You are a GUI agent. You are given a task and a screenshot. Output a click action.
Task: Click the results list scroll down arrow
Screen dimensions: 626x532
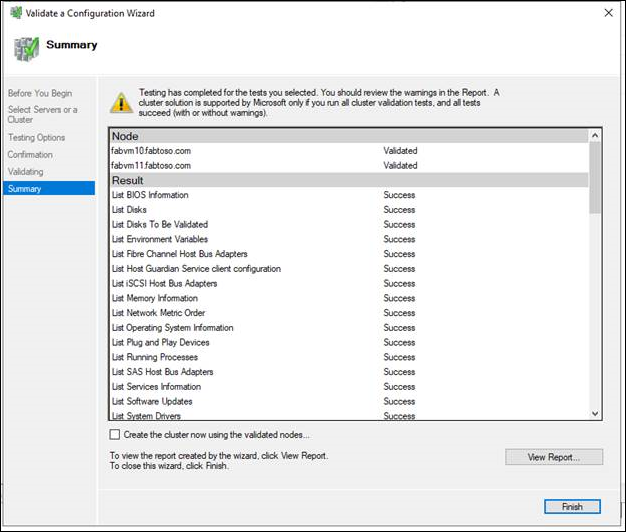click(x=596, y=412)
